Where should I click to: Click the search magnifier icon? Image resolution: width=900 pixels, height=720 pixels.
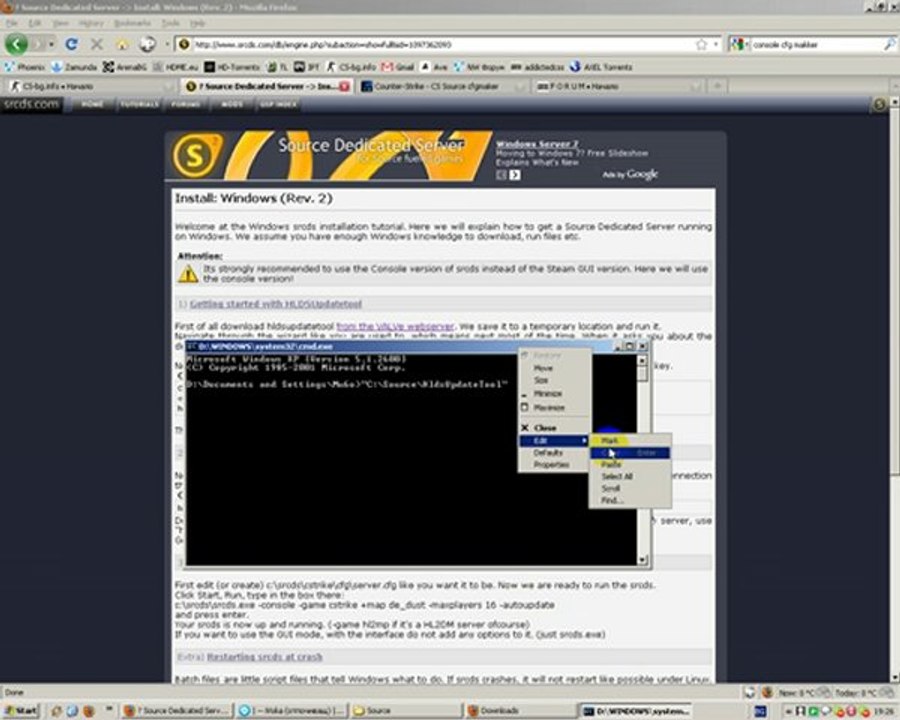click(889, 44)
